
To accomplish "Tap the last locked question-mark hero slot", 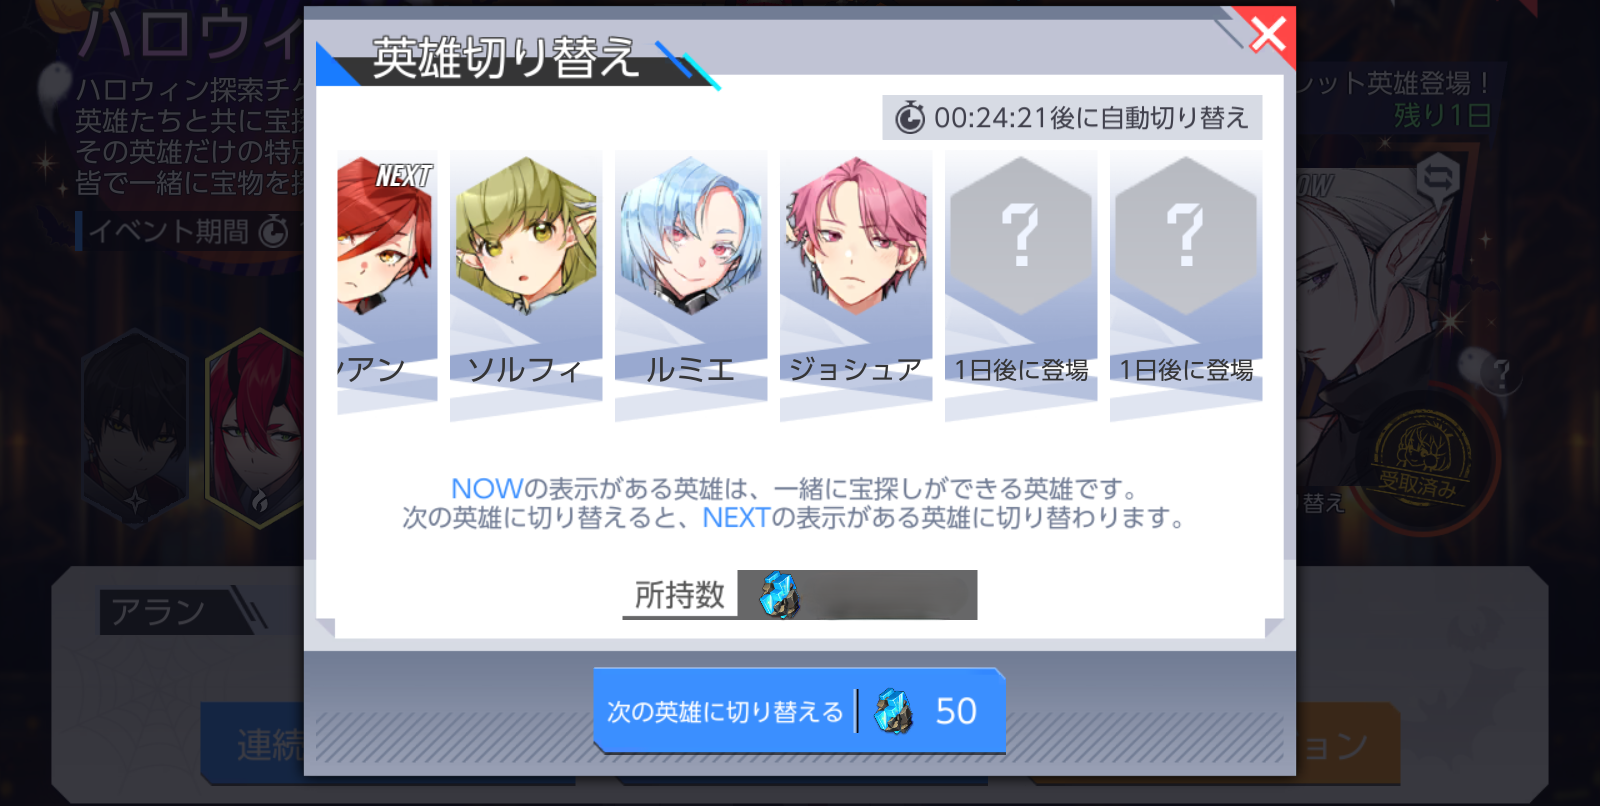I will 1186,285.
